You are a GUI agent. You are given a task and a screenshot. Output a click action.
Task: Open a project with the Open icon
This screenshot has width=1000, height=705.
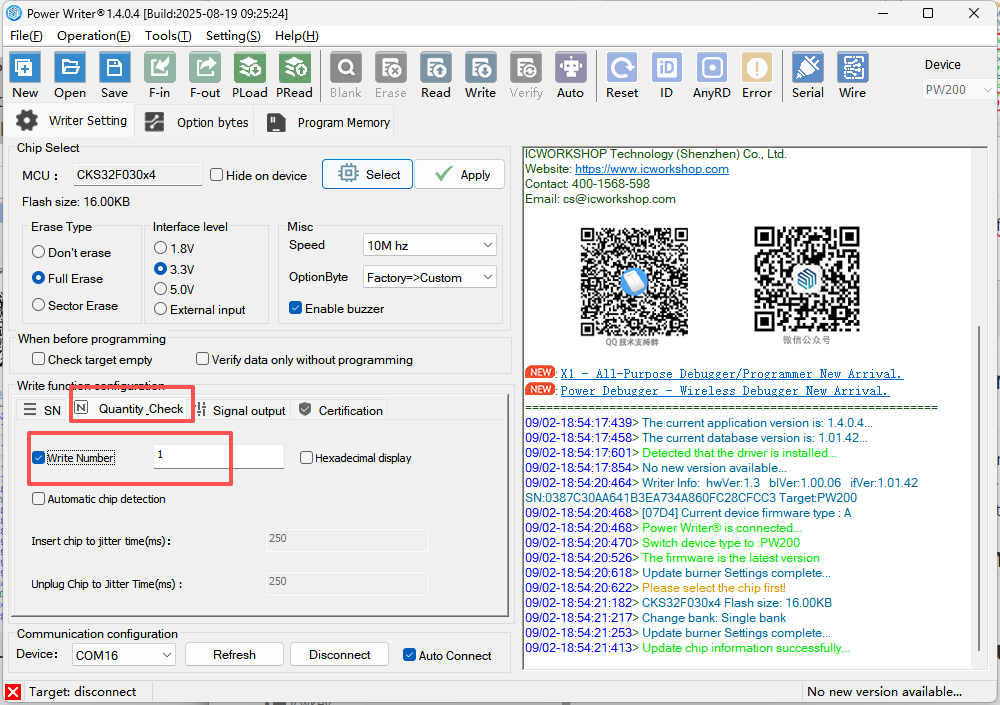click(70, 68)
